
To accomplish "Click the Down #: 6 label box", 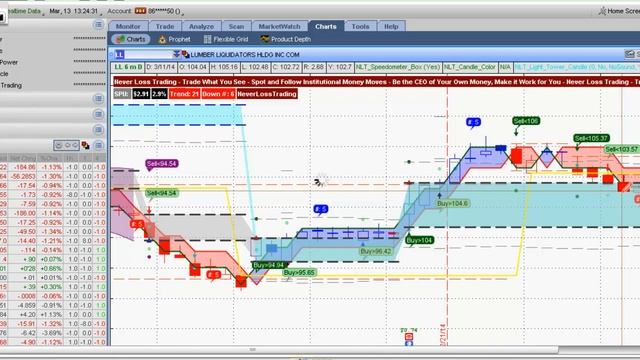I will tap(218, 94).
